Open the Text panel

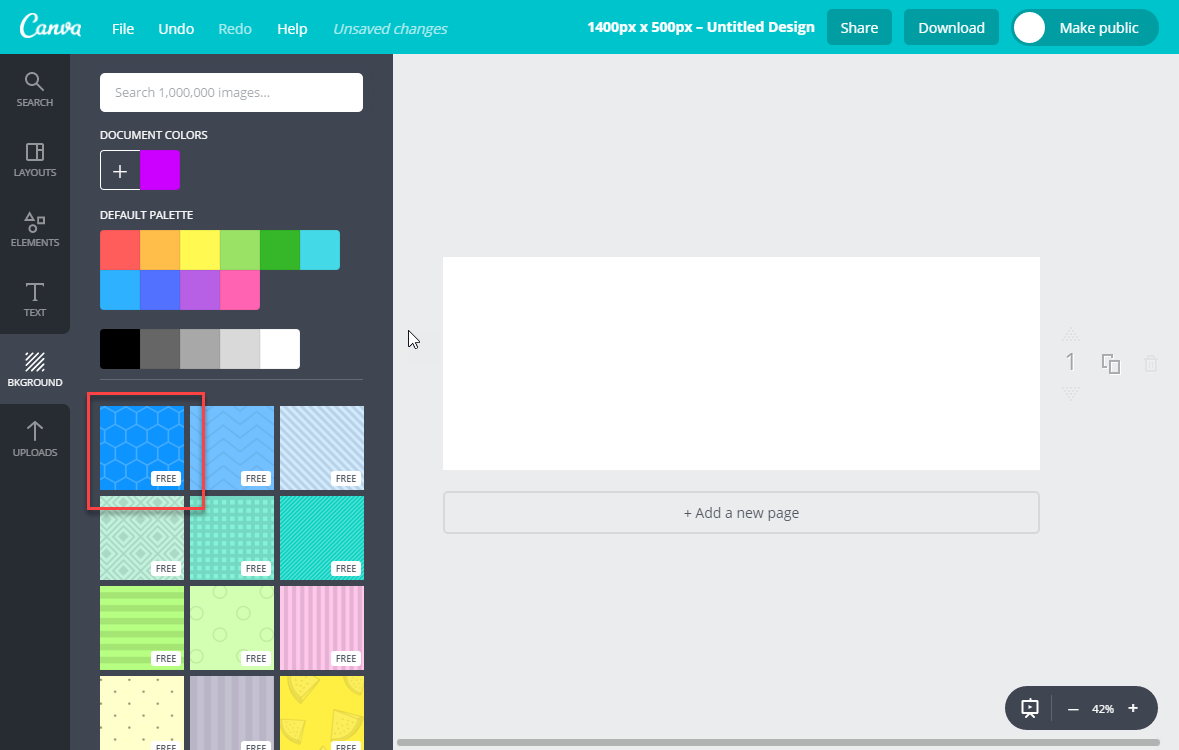tap(34, 299)
